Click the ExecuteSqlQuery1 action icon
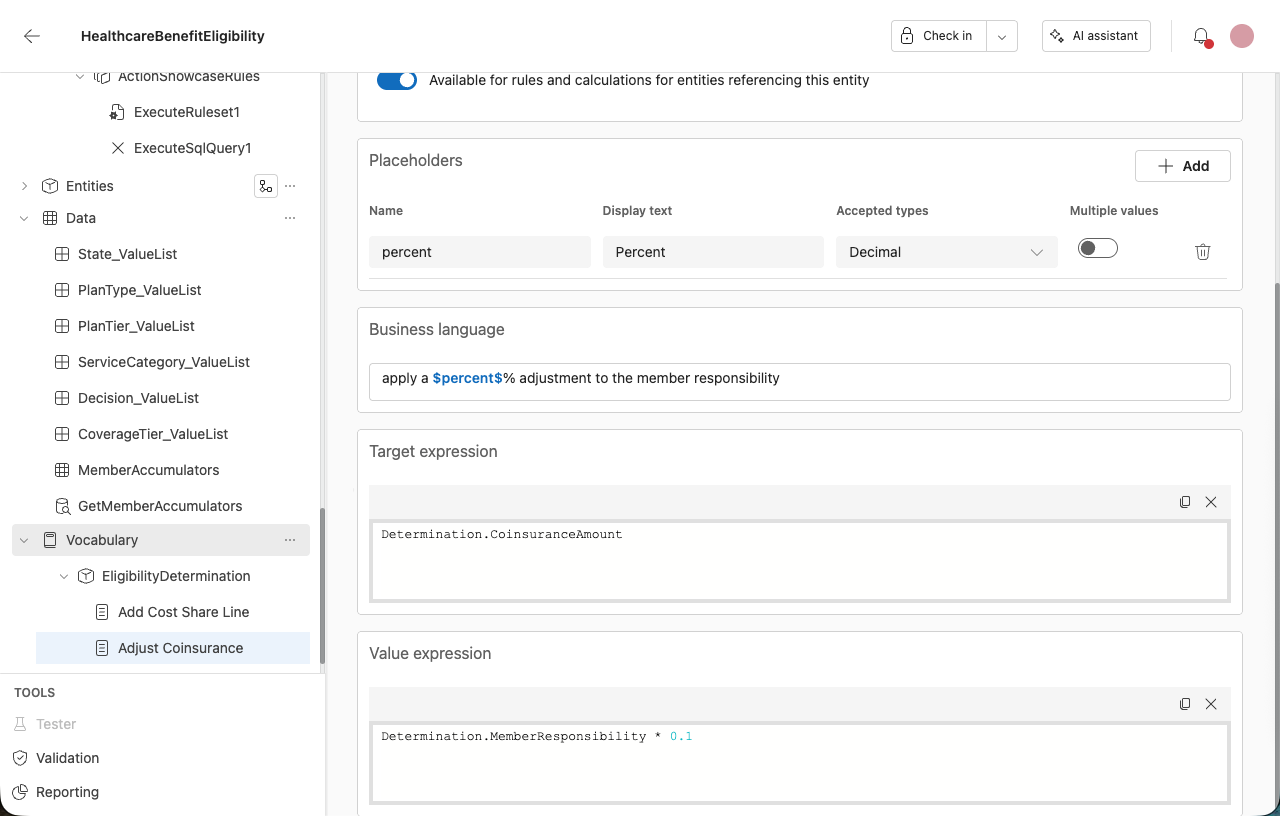 117,148
